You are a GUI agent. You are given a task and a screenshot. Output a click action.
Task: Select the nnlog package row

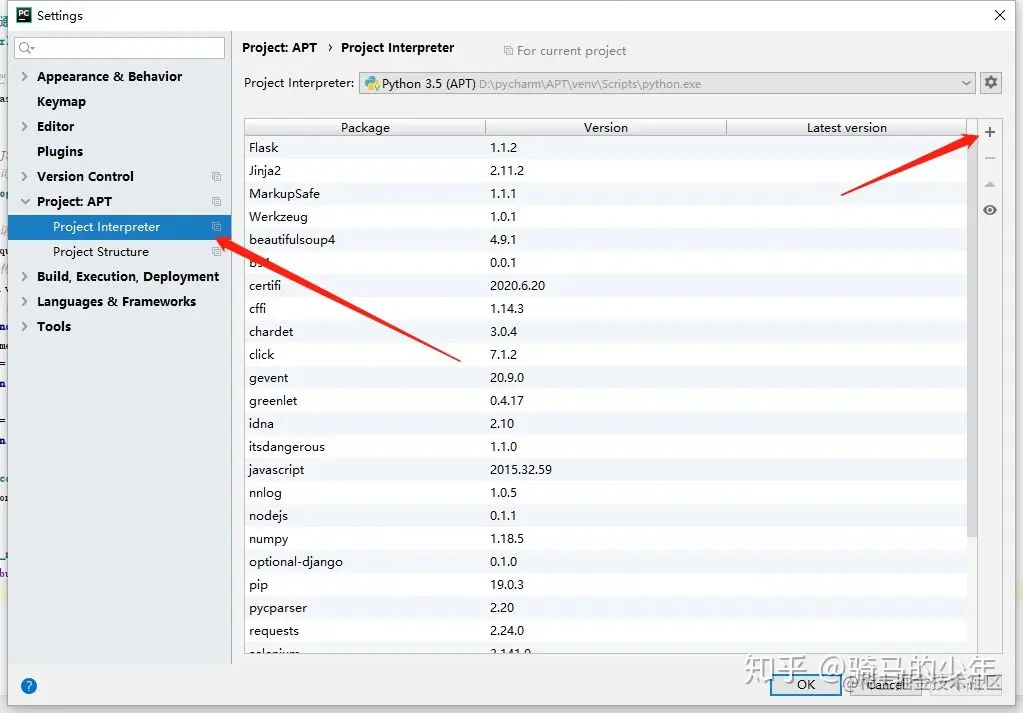pyautogui.click(x=606, y=493)
